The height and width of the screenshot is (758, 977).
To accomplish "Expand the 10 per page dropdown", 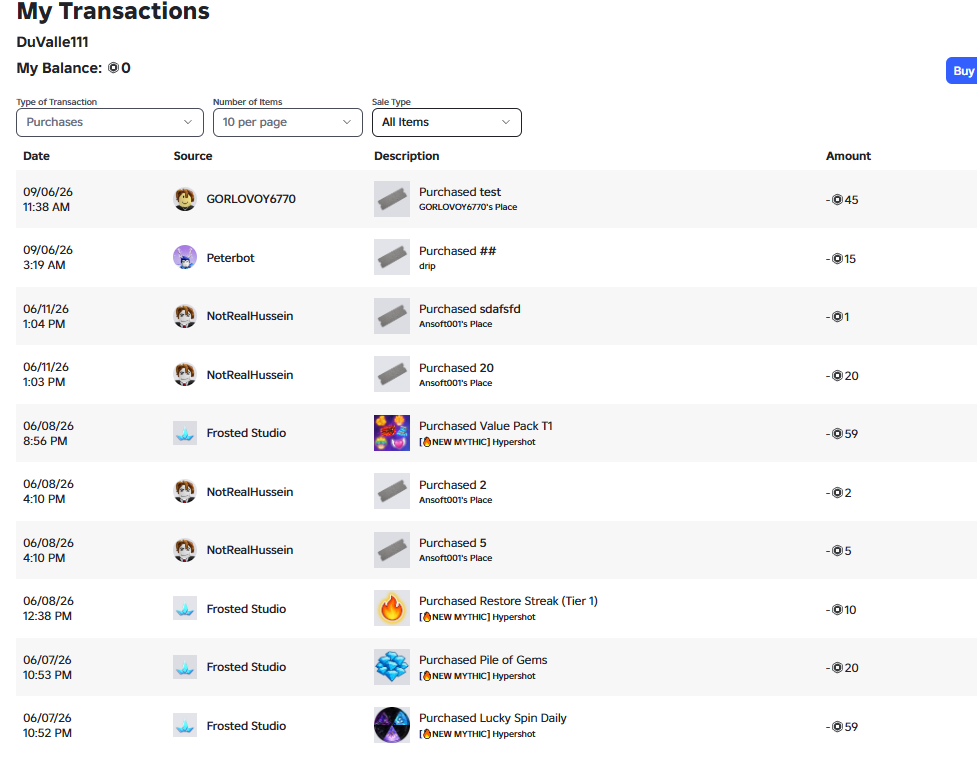I will pos(288,122).
